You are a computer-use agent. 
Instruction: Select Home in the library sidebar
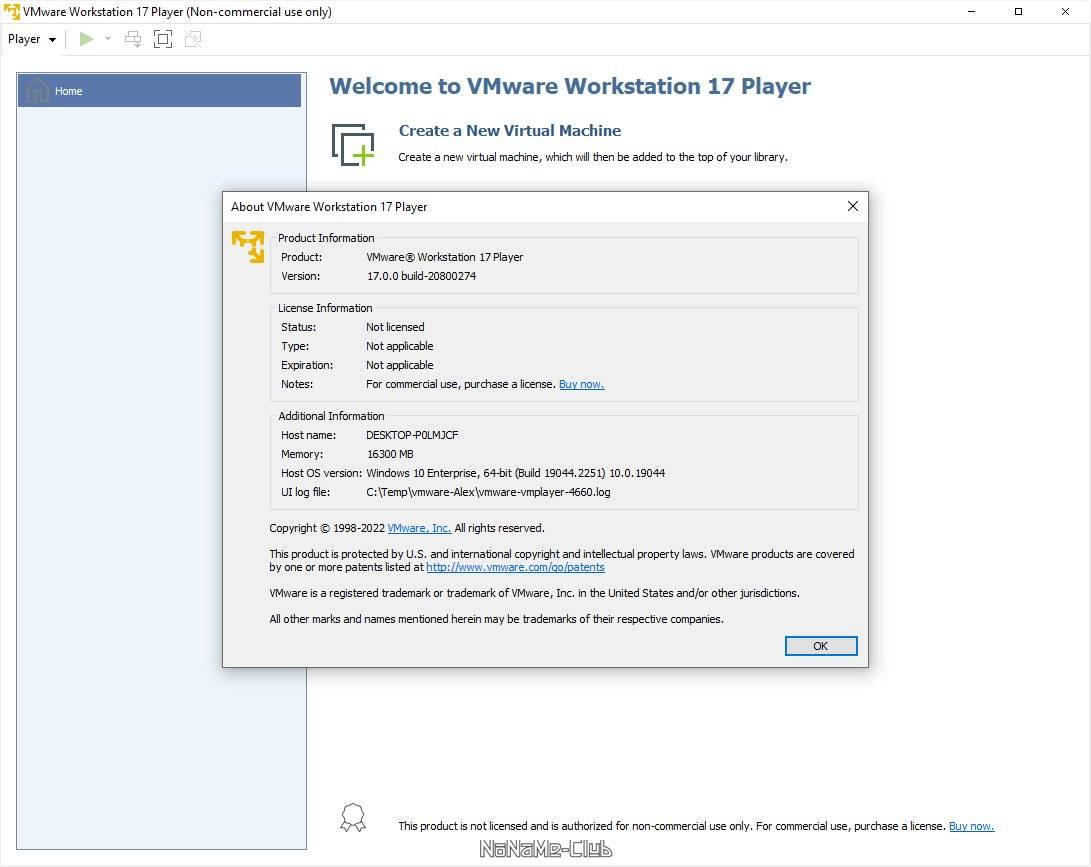tap(159, 90)
